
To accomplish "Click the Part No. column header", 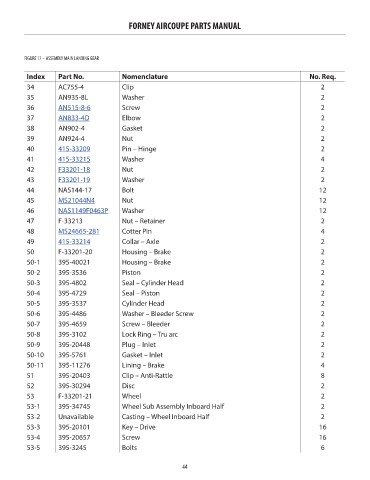I will coord(71,77).
